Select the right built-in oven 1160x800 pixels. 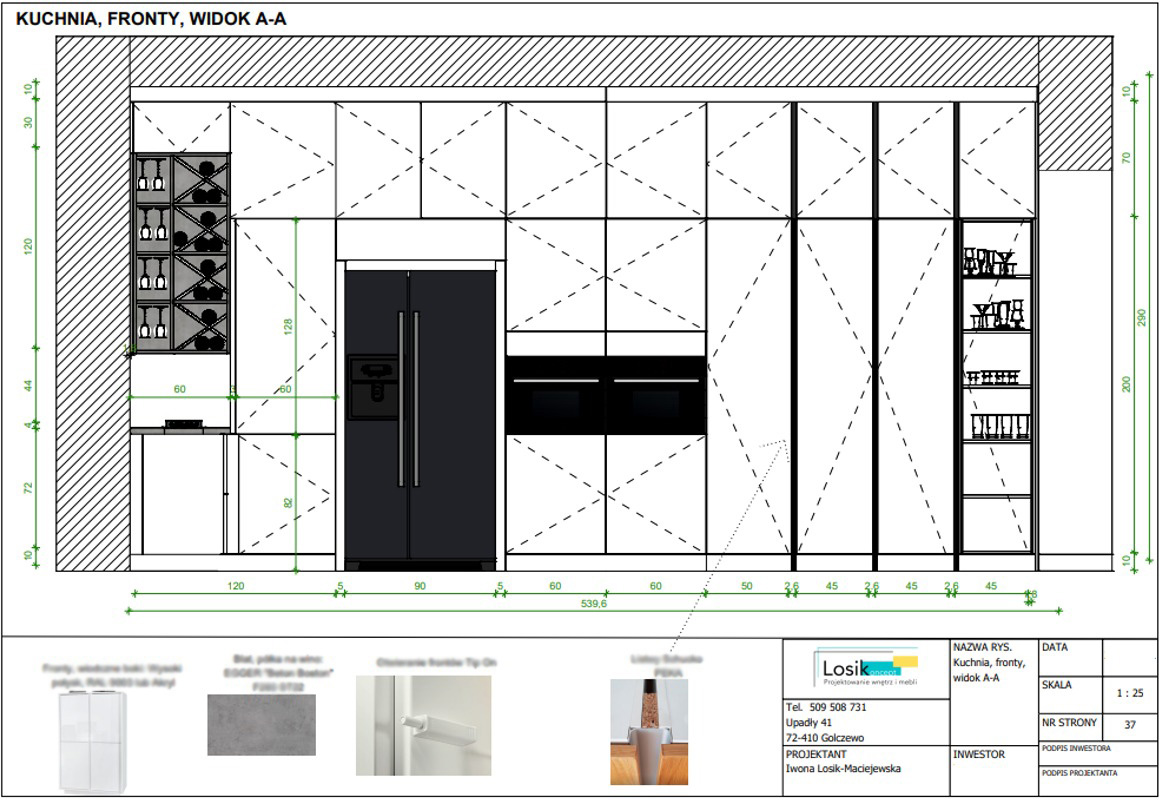pos(657,395)
